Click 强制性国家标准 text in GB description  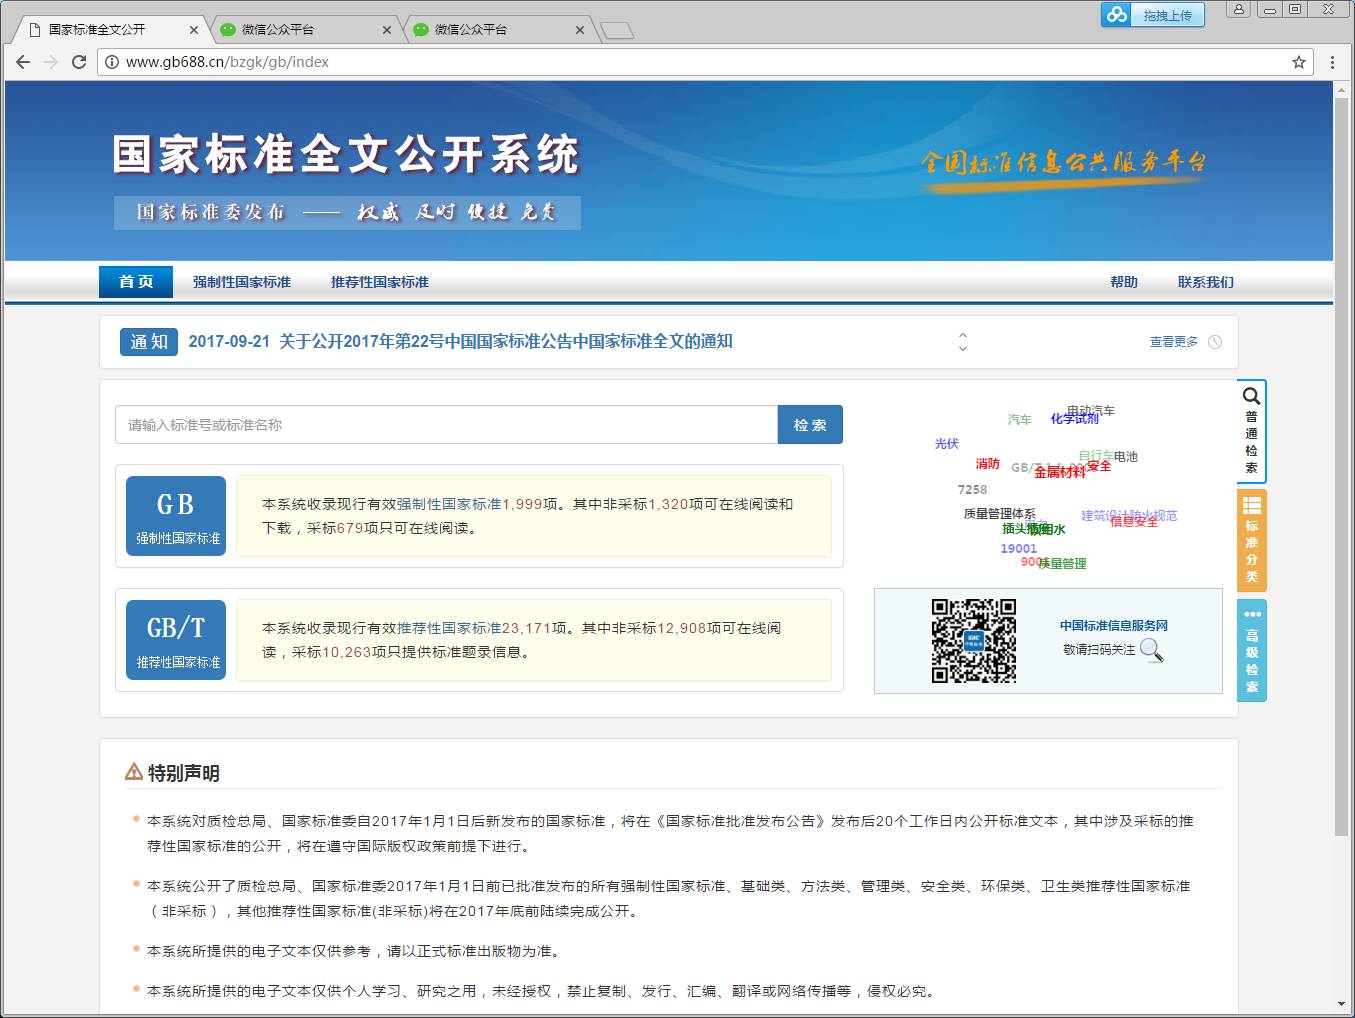coord(449,504)
